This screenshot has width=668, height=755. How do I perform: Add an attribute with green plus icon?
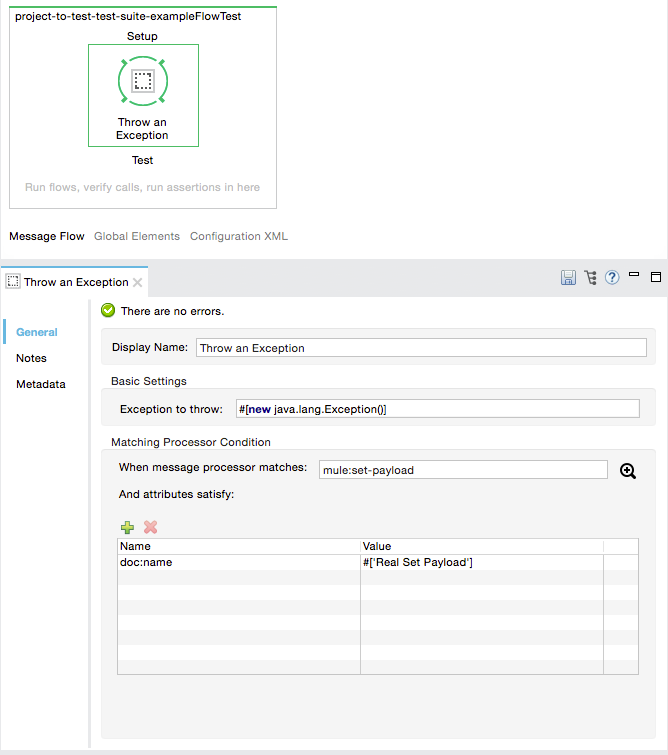tap(127, 527)
